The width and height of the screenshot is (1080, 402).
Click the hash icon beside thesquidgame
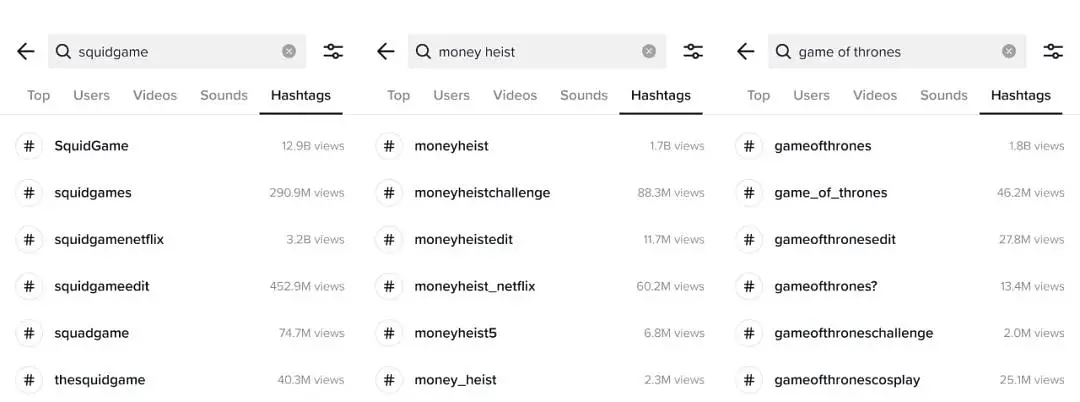pyautogui.click(x=29, y=380)
